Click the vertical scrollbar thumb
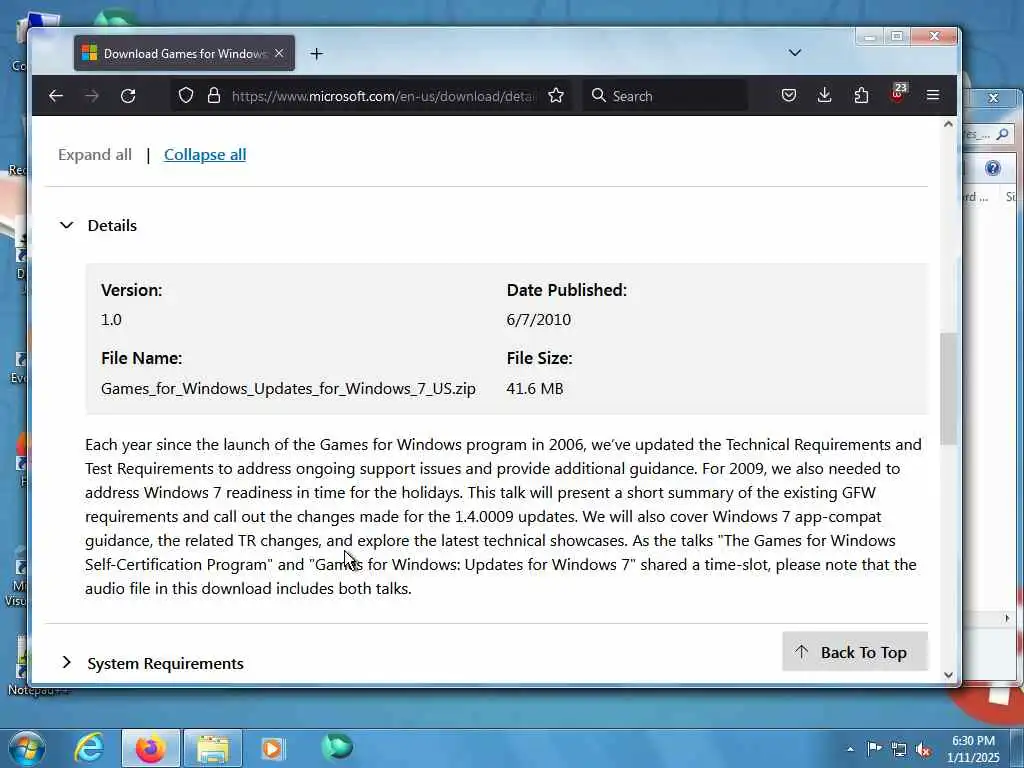 pos(948,389)
